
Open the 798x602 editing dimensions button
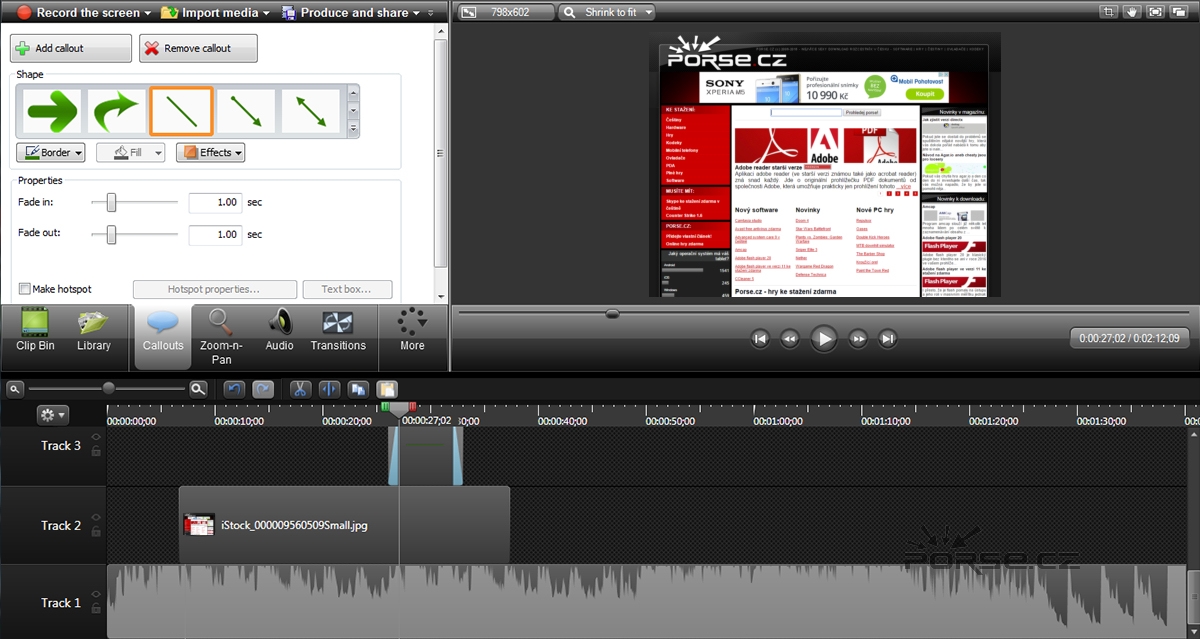point(505,13)
